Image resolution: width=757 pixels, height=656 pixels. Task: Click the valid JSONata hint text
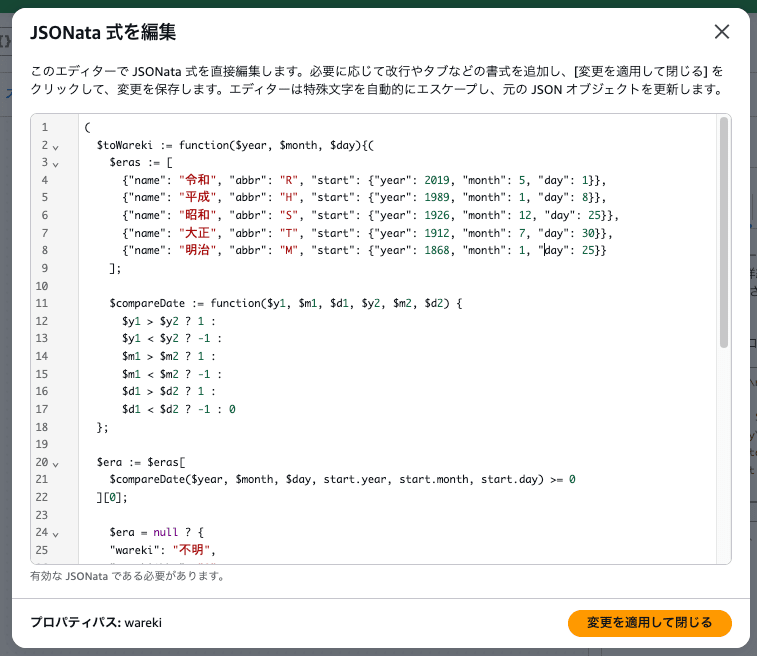point(128,576)
